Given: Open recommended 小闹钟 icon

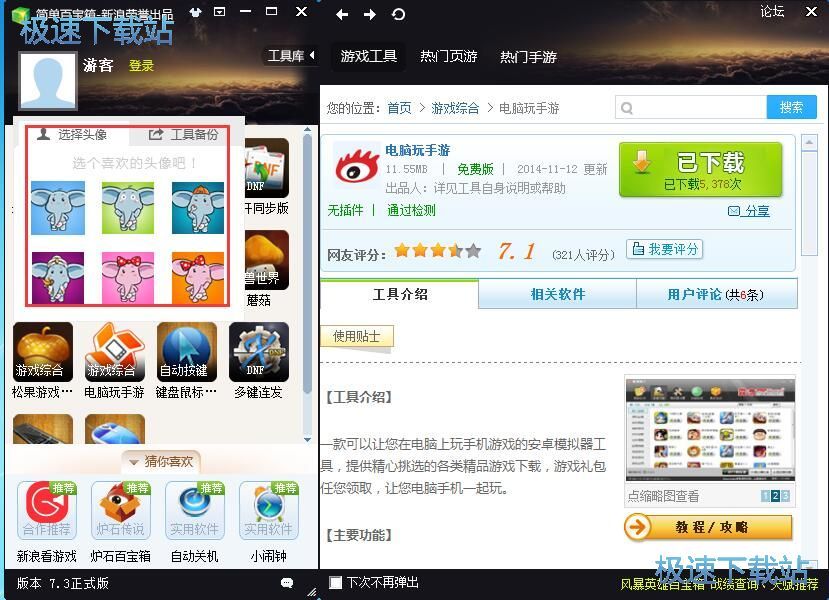Looking at the screenshot, I should tap(269, 510).
